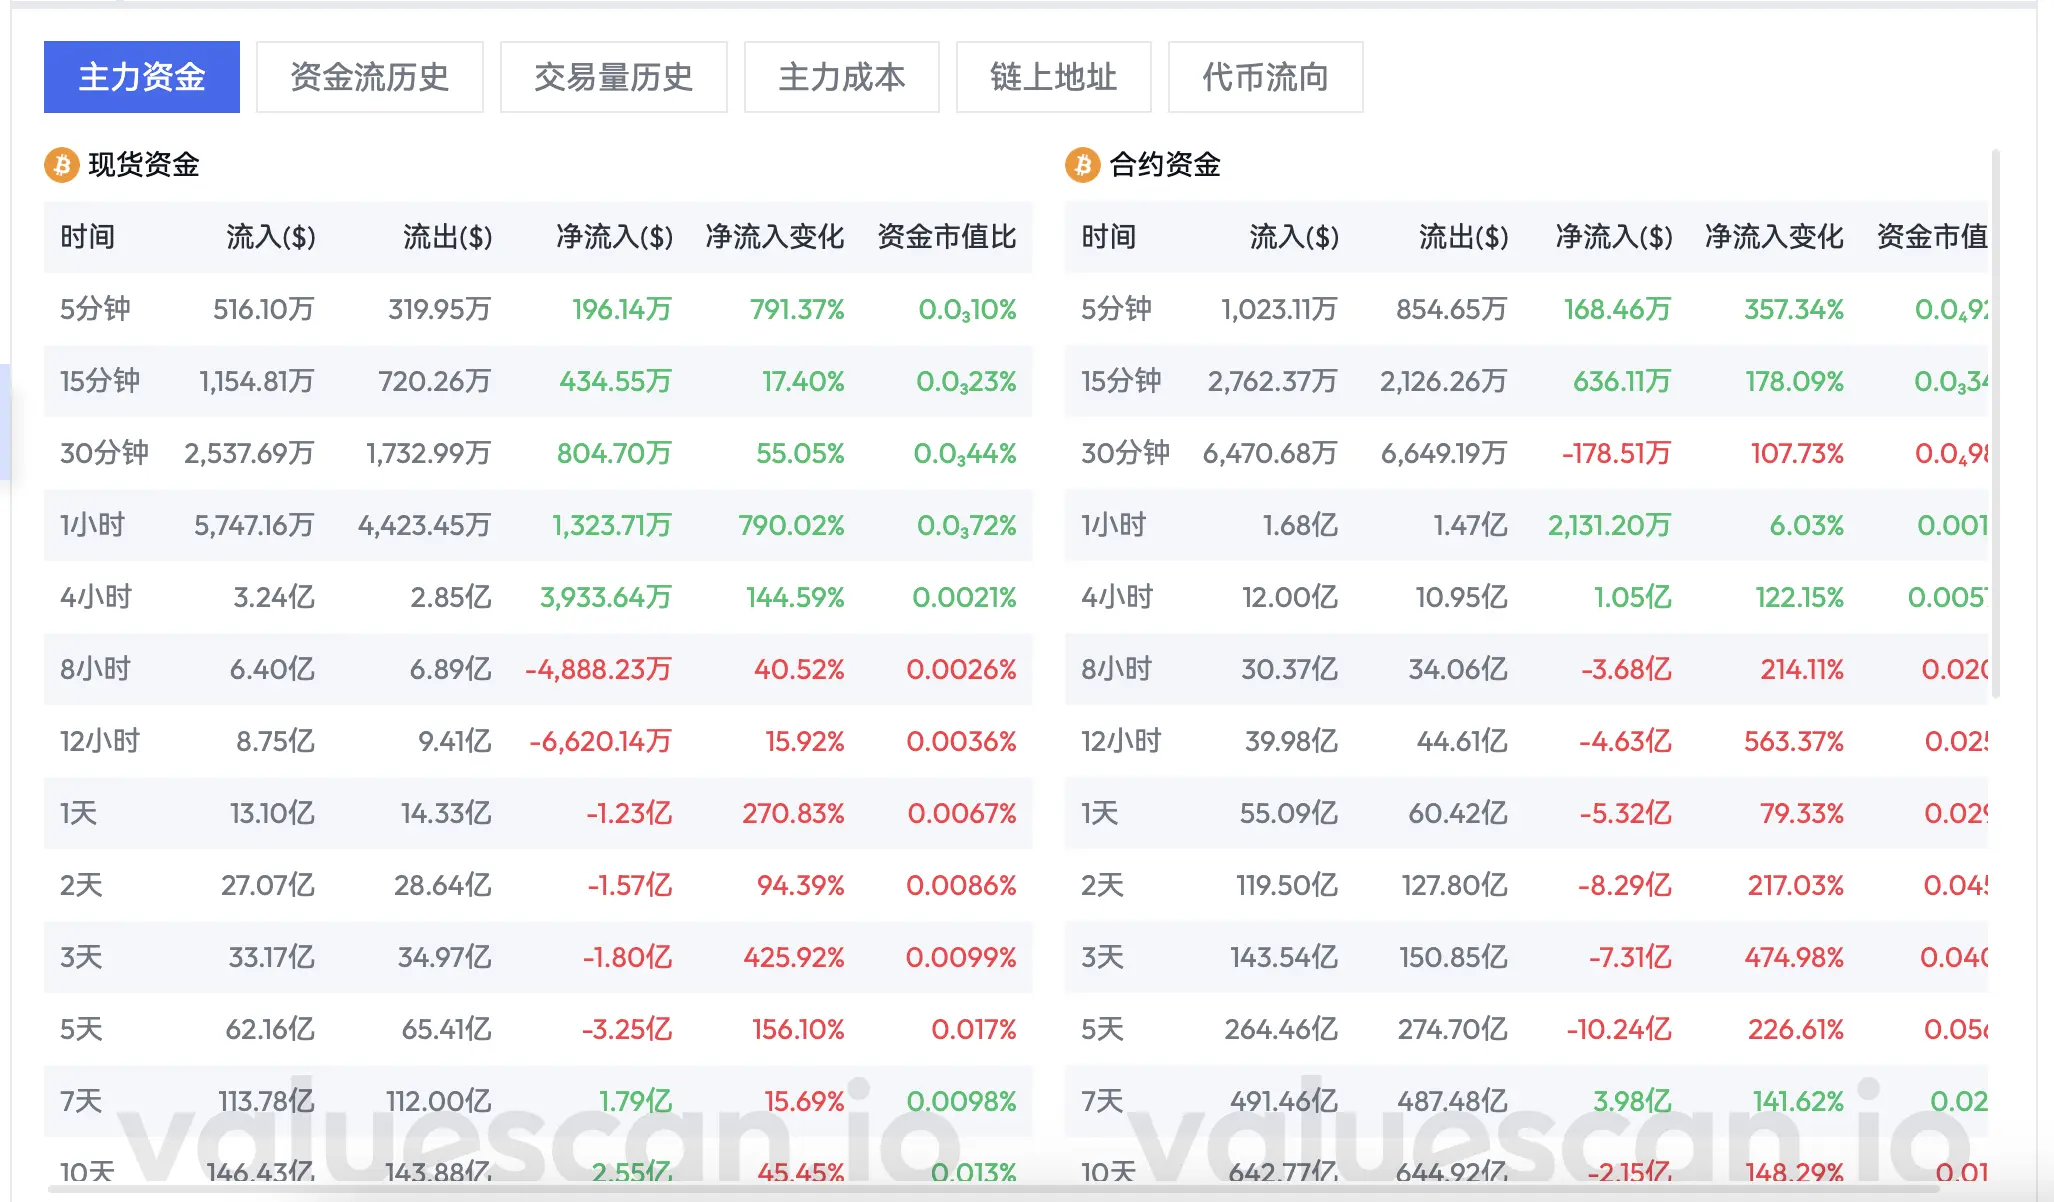Click spot 8小时 net inflow -4,888.23万
Image resolution: width=2054 pixels, height=1202 pixels.
(x=598, y=669)
